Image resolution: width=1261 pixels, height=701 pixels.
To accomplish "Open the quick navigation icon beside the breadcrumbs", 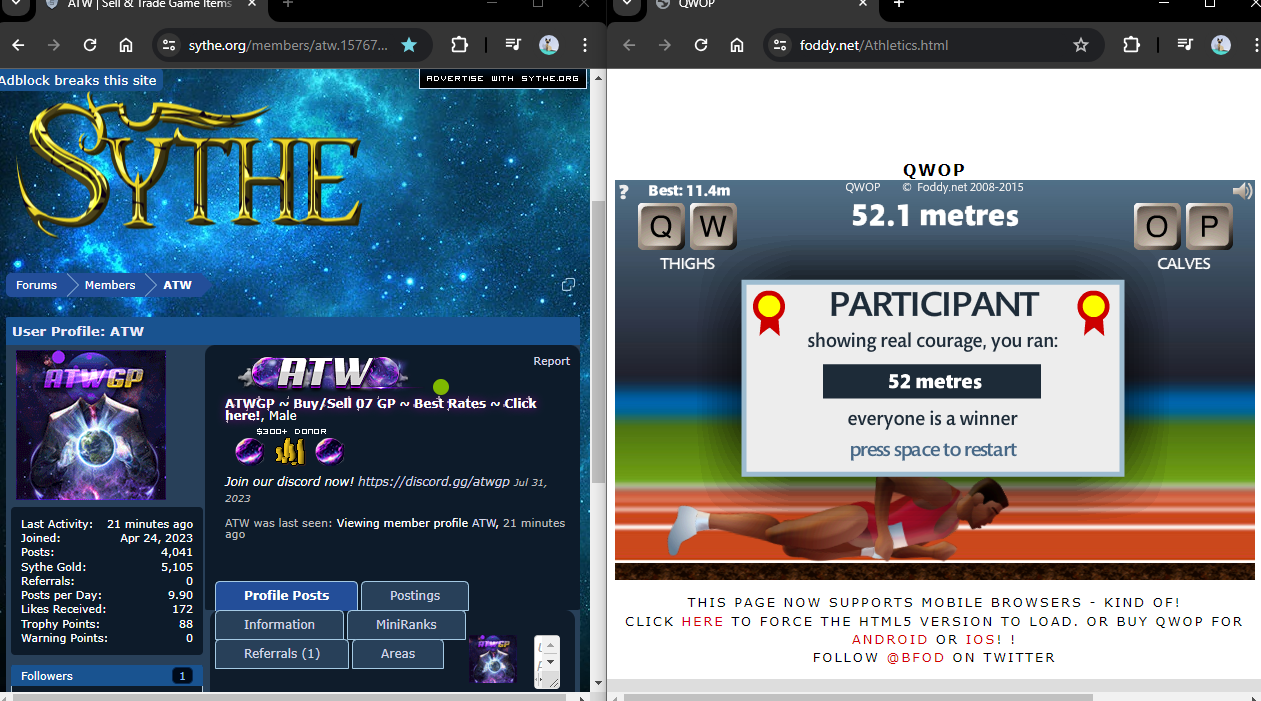I will tap(568, 285).
